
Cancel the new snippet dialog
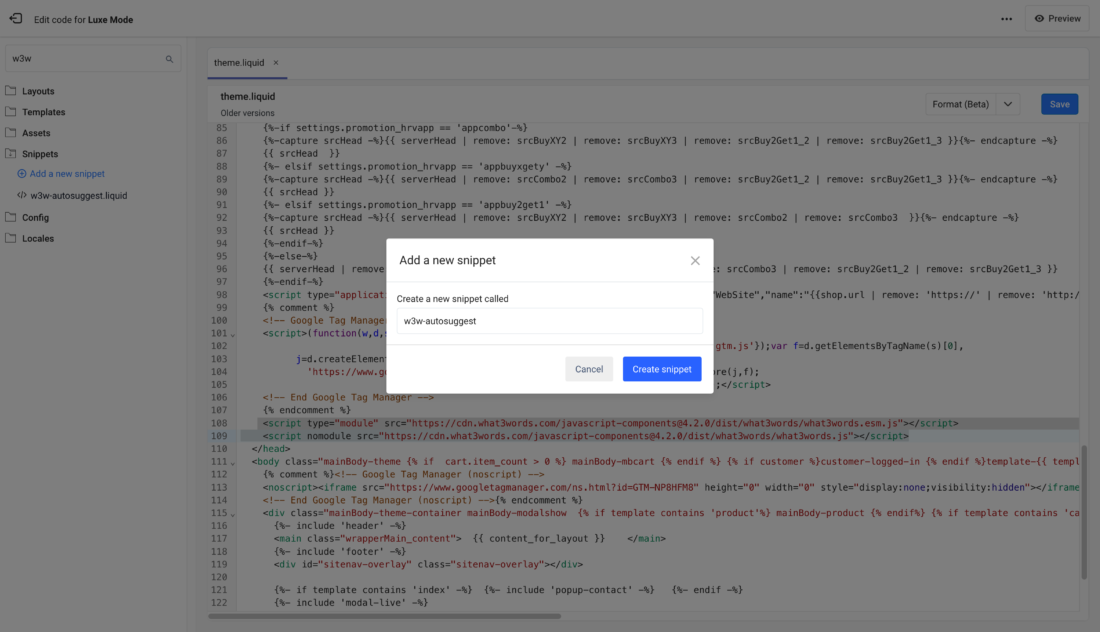[589, 369]
